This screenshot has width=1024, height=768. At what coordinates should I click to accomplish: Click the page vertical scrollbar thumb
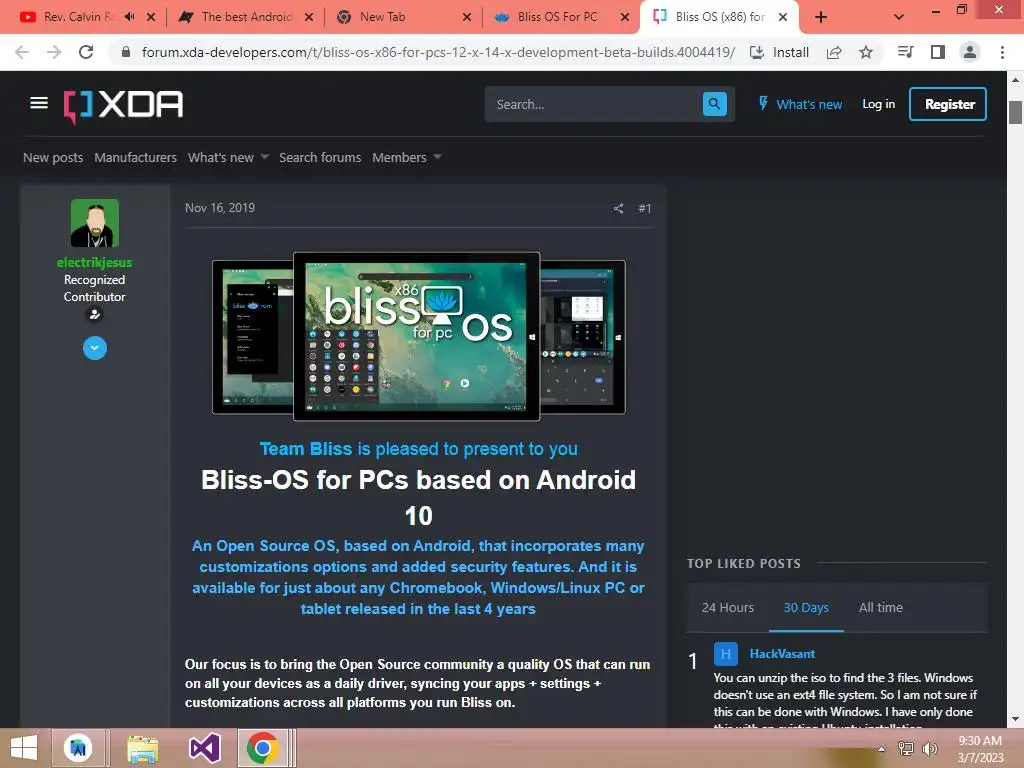1015,112
